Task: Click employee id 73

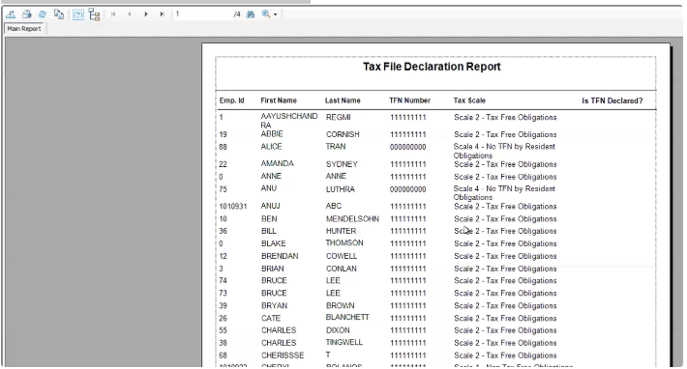Action: click(223, 293)
